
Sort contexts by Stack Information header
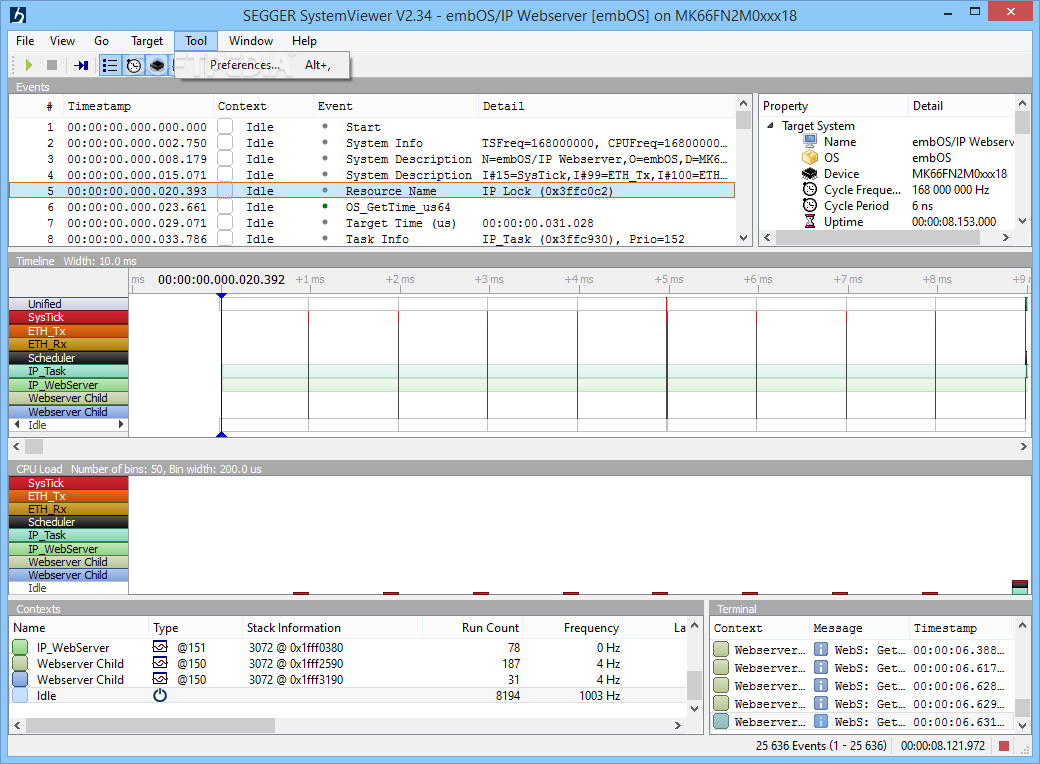332,627
